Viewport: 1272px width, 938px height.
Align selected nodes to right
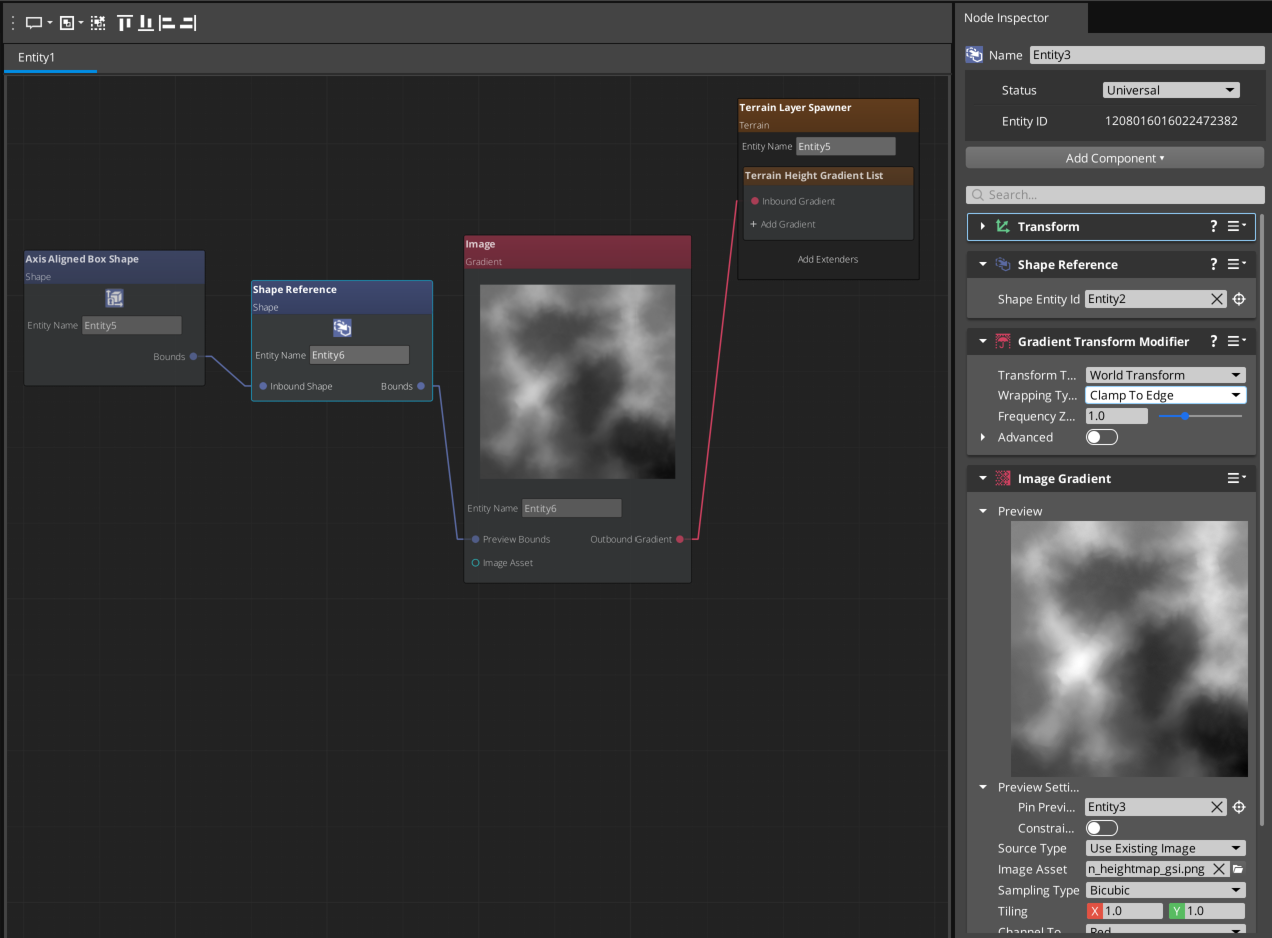pos(188,22)
